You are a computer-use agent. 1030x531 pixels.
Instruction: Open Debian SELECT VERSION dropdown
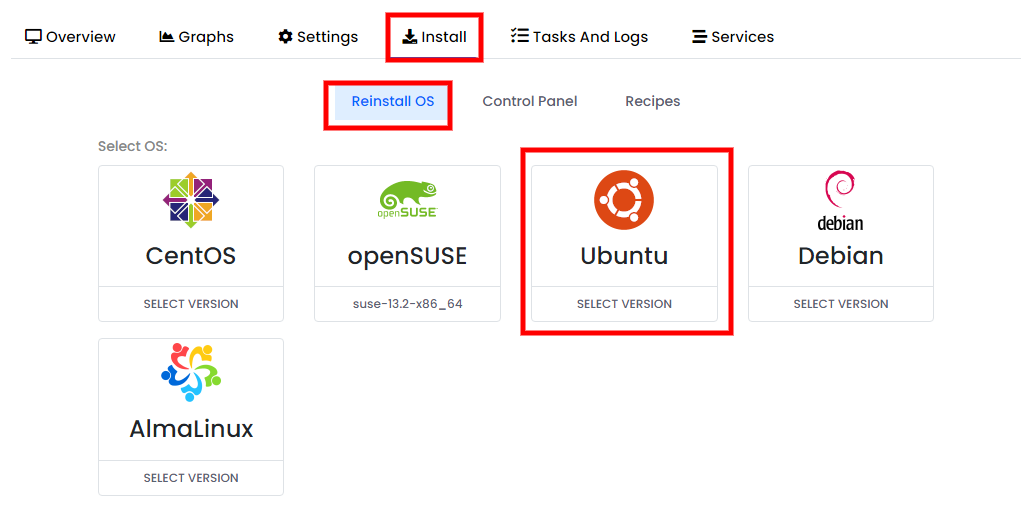click(x=841, y=304)
